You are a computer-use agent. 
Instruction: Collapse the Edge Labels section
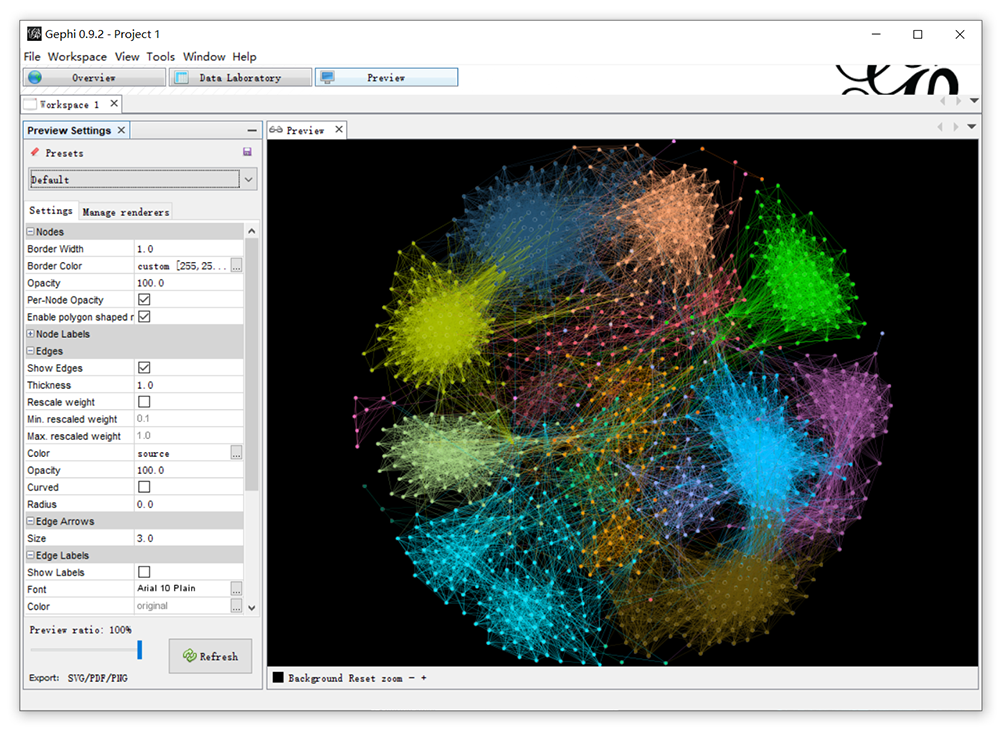[31, 555]
